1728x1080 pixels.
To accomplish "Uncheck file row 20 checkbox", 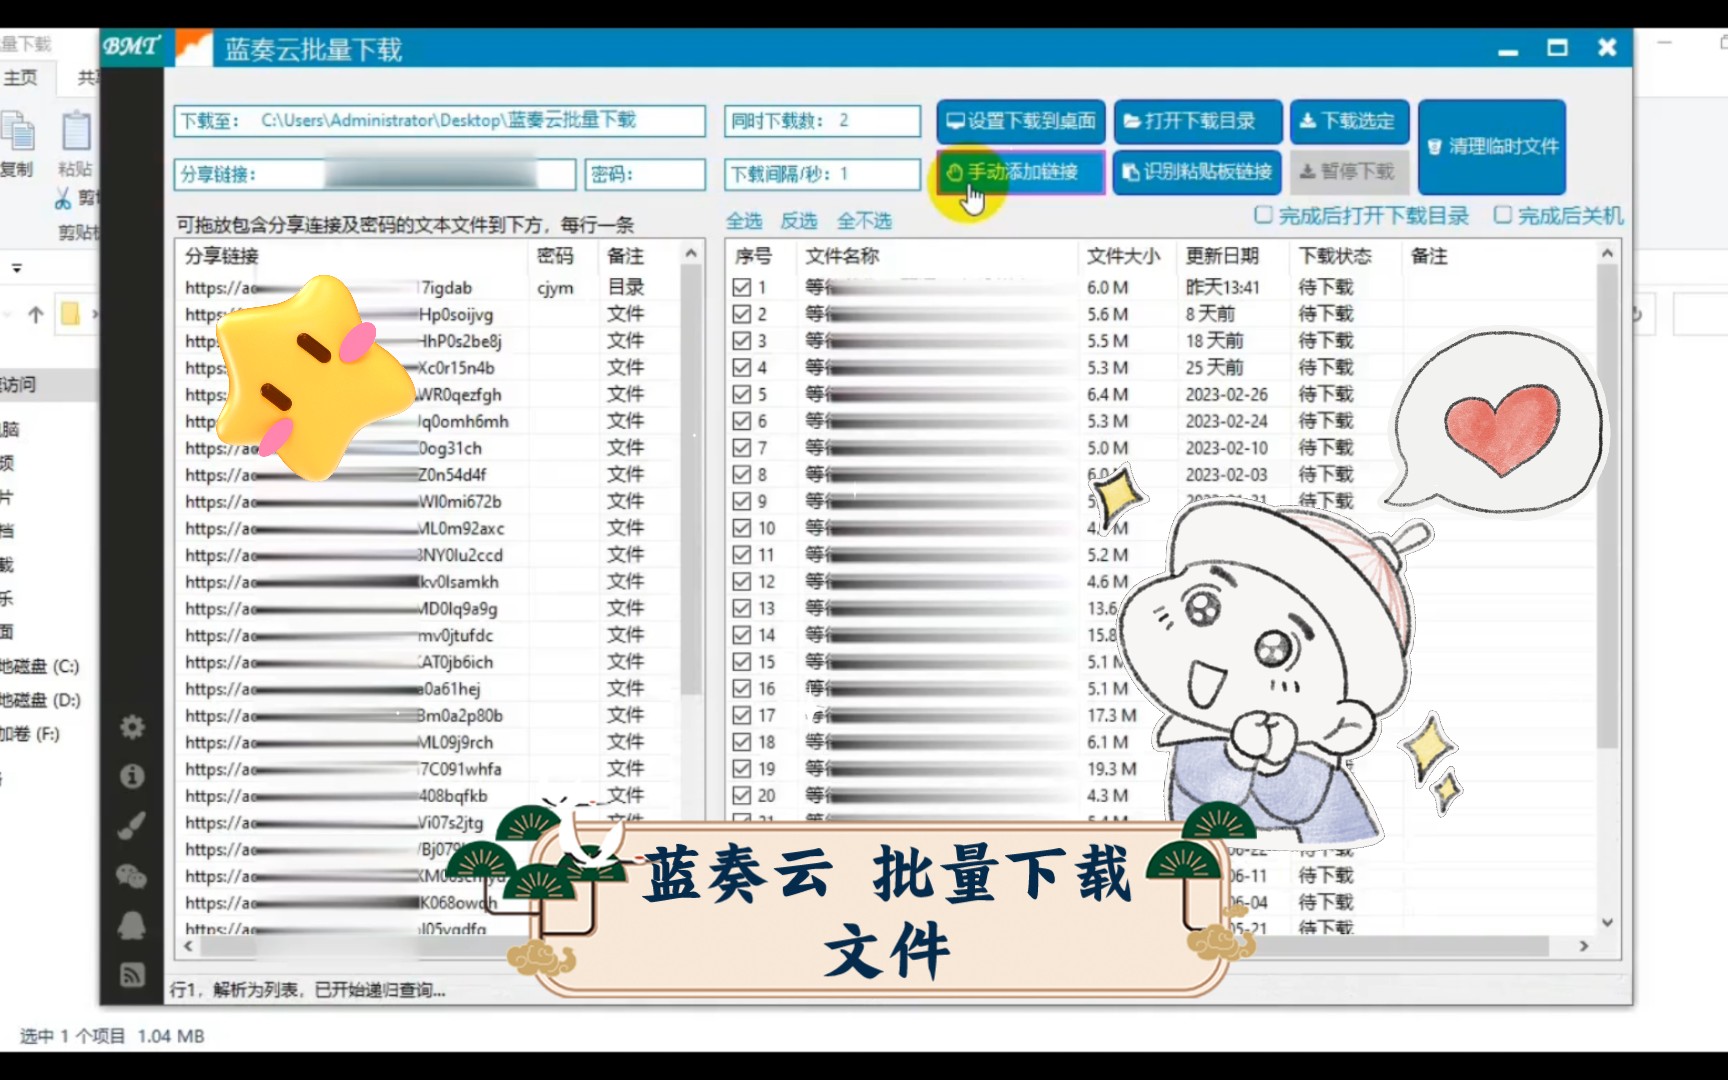I will pyautogui.click(x=741, y=796).
